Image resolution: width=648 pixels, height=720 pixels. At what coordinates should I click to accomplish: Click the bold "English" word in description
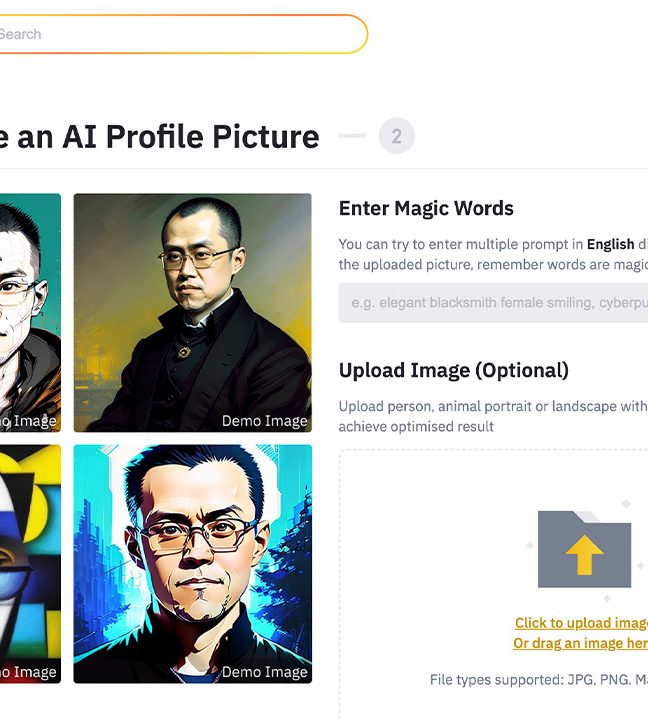(610, 244)
